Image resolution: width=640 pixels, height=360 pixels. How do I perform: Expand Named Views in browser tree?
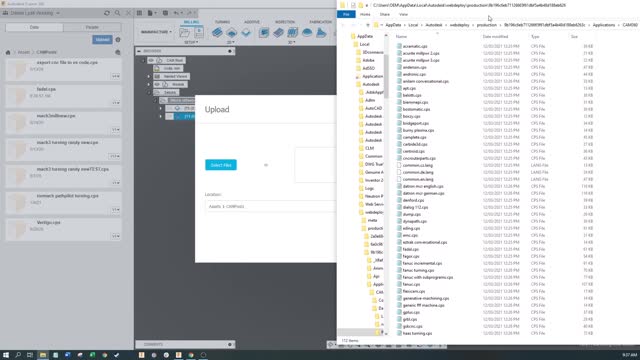pos(149,76)
